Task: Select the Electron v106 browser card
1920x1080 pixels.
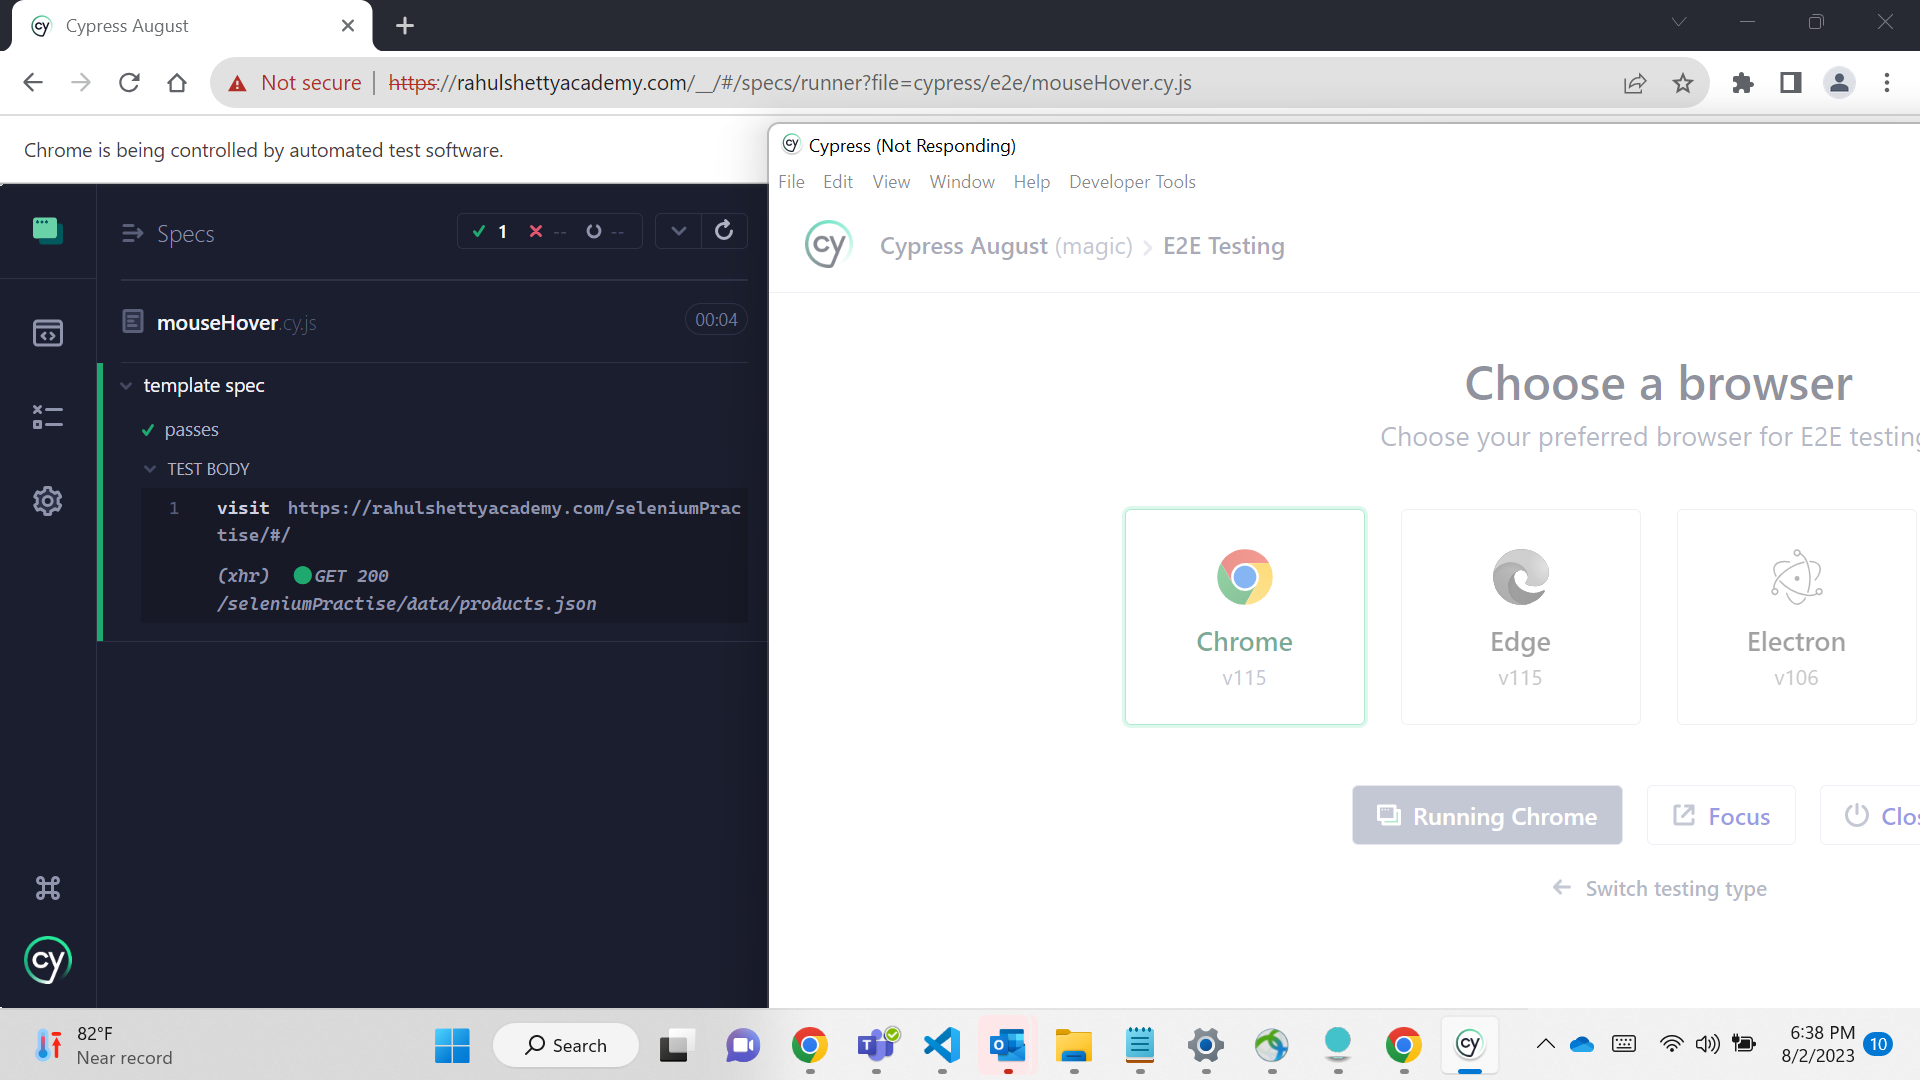Action: click(1796, 616)
